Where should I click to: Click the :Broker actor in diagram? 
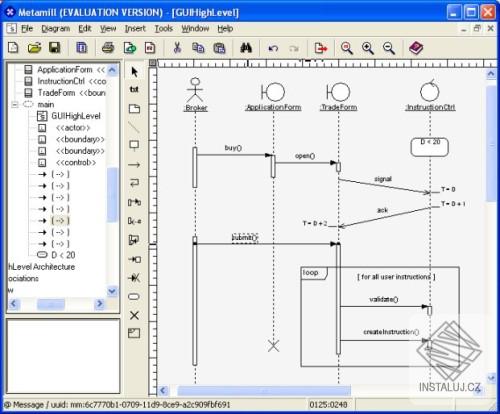[x=195, y=94]
